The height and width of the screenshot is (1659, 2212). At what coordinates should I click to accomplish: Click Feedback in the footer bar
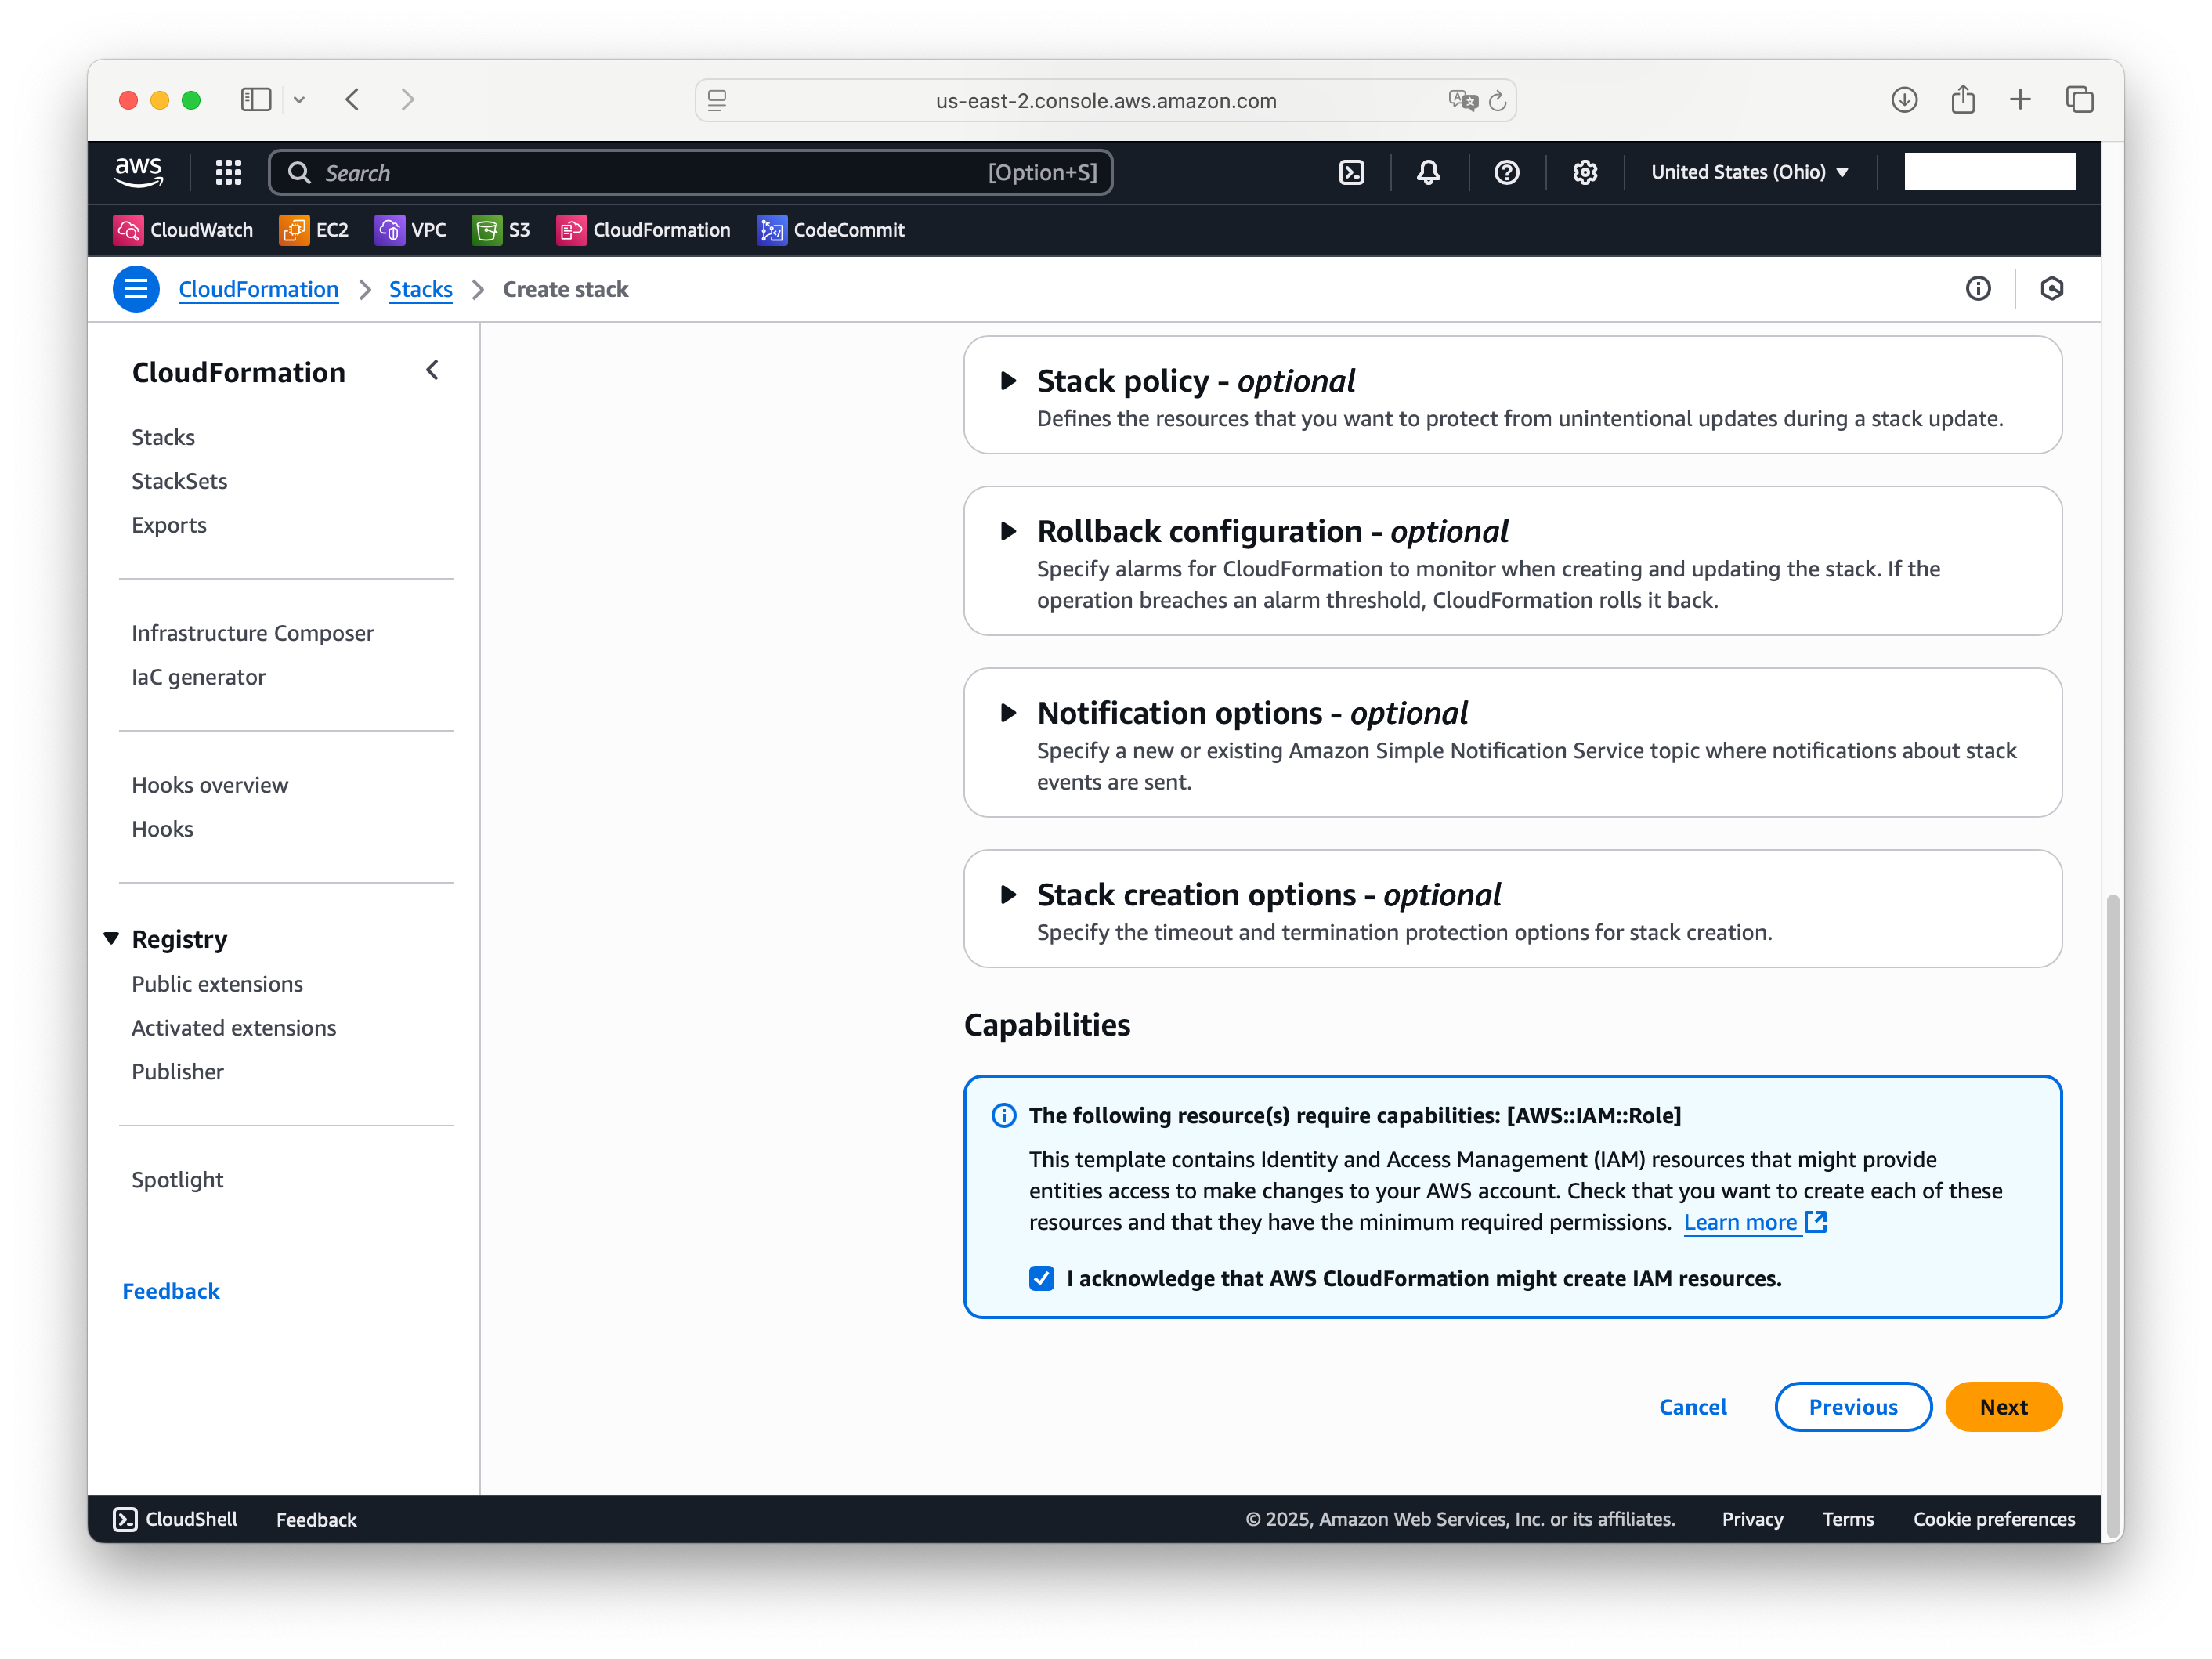316,1519
